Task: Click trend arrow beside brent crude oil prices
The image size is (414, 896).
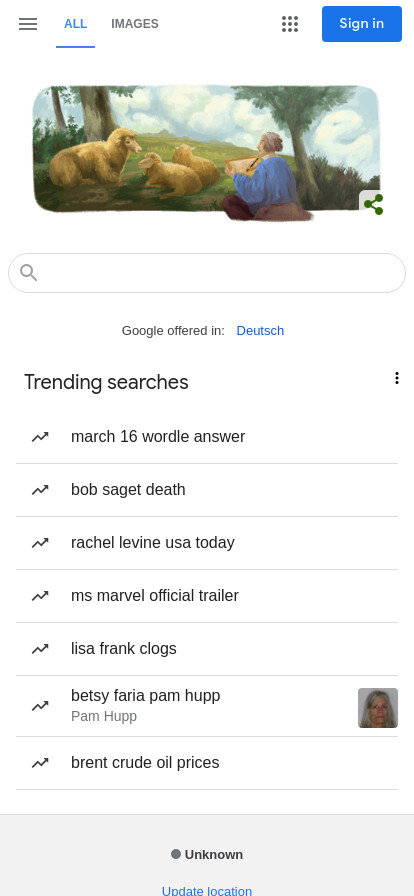Action: coord(40,763)
